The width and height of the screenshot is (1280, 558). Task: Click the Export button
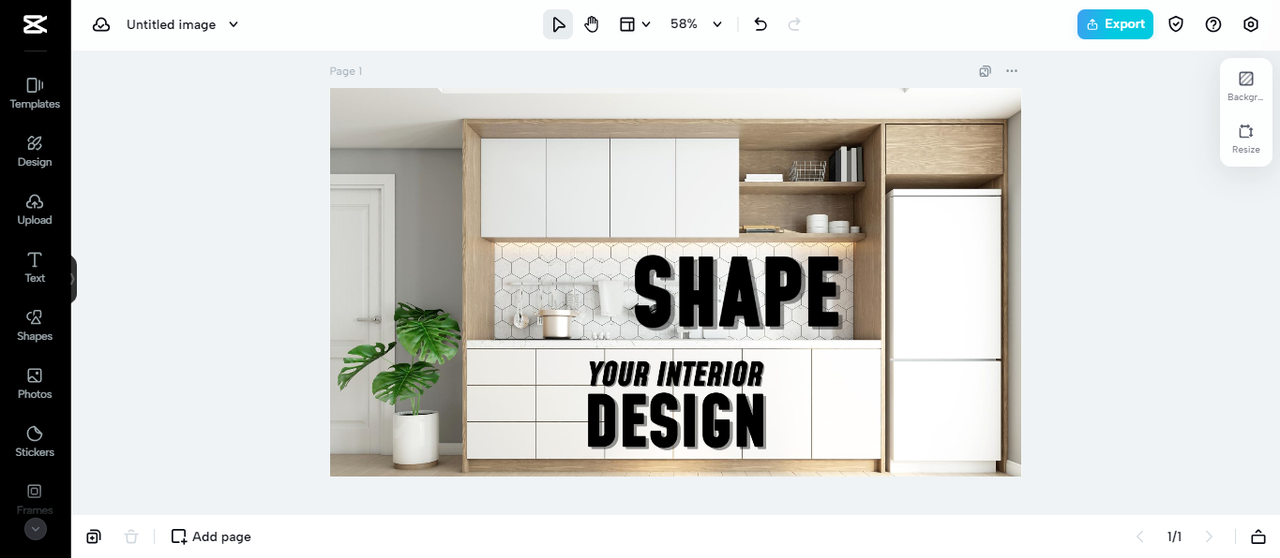point(1115,24)
